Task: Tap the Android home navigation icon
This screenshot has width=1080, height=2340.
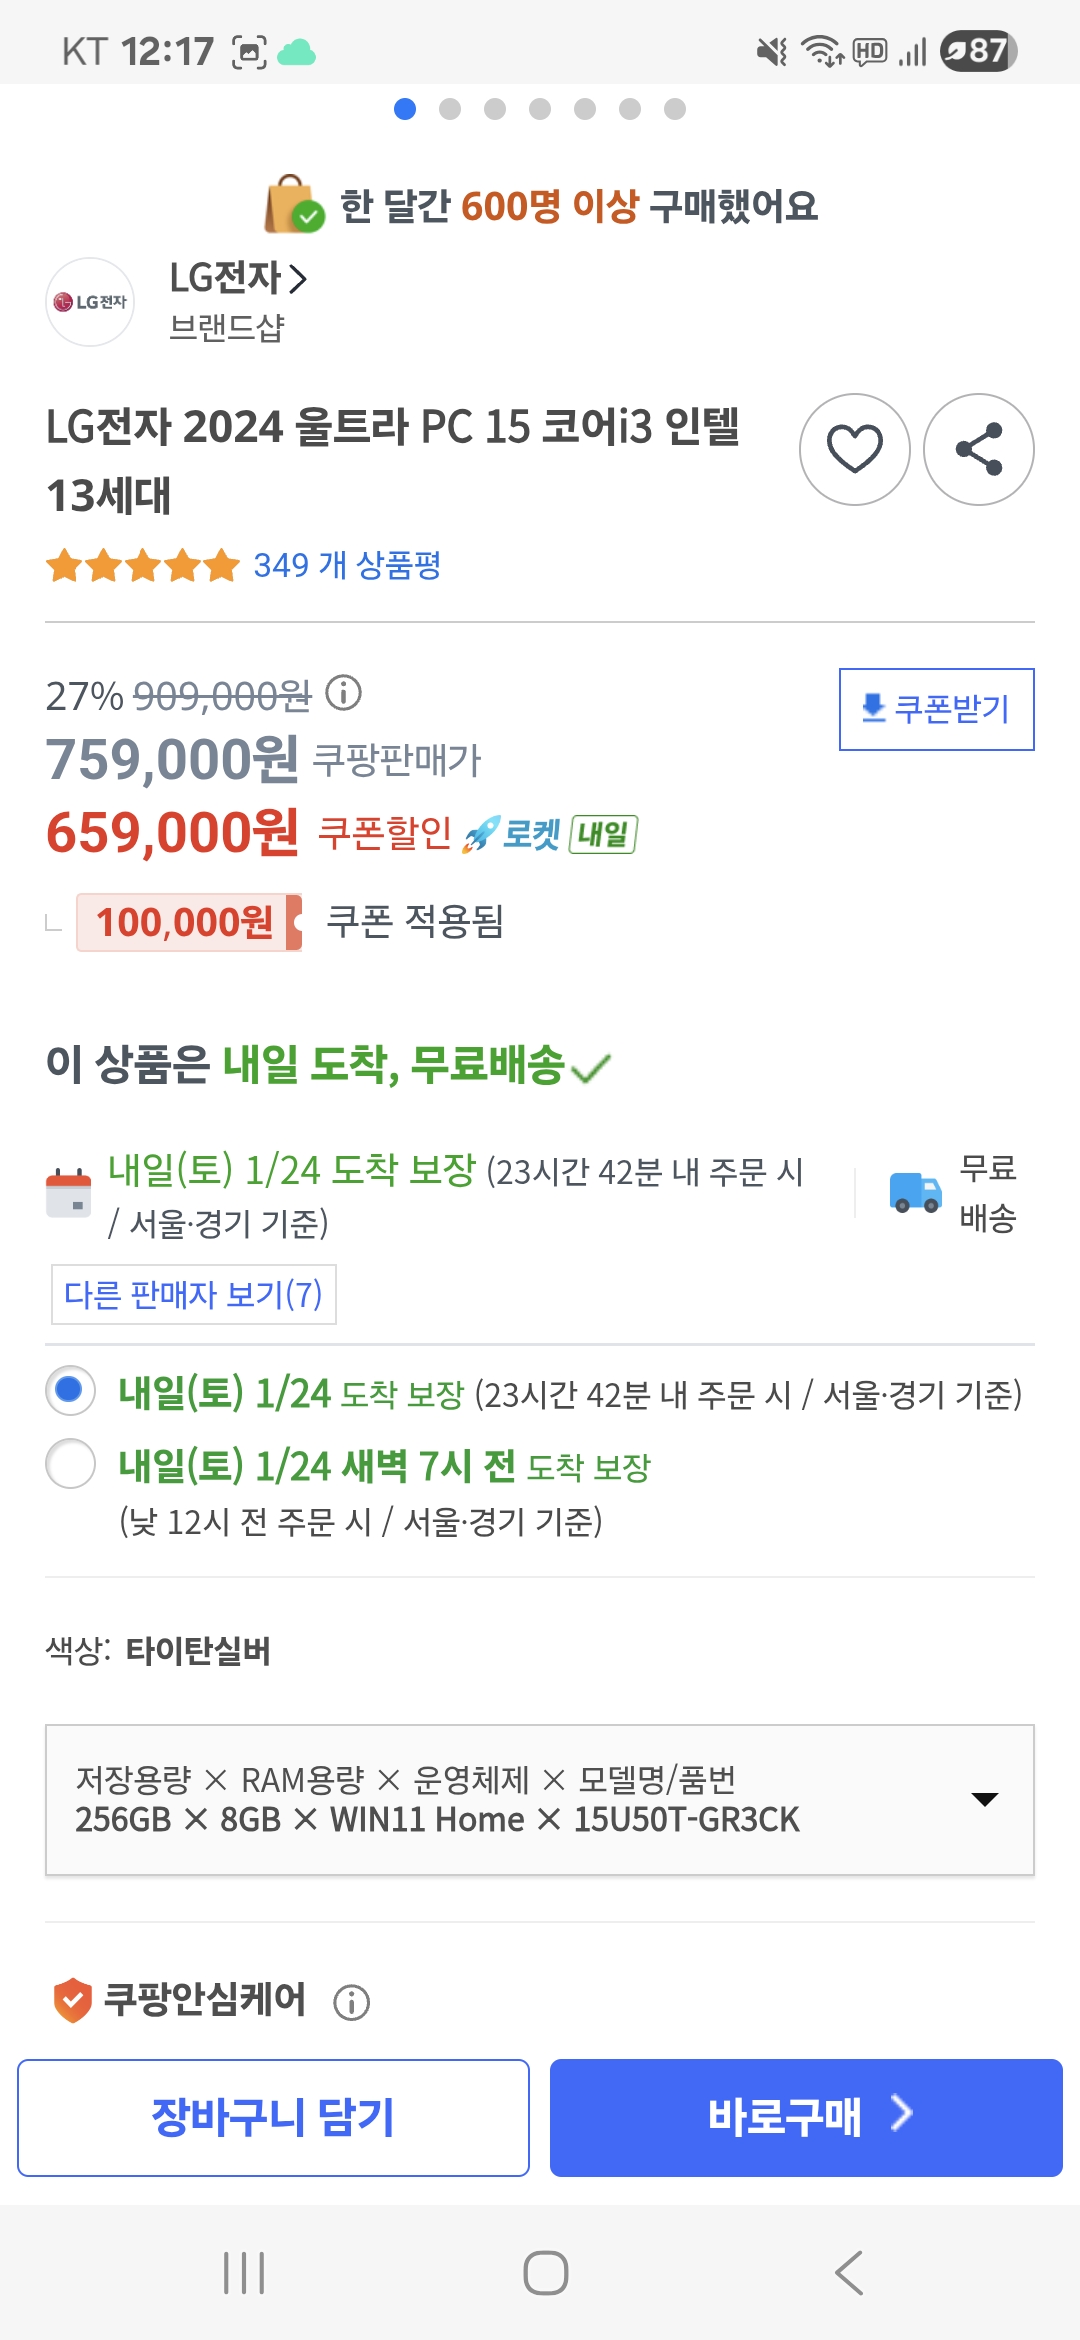Action: 545,2273
